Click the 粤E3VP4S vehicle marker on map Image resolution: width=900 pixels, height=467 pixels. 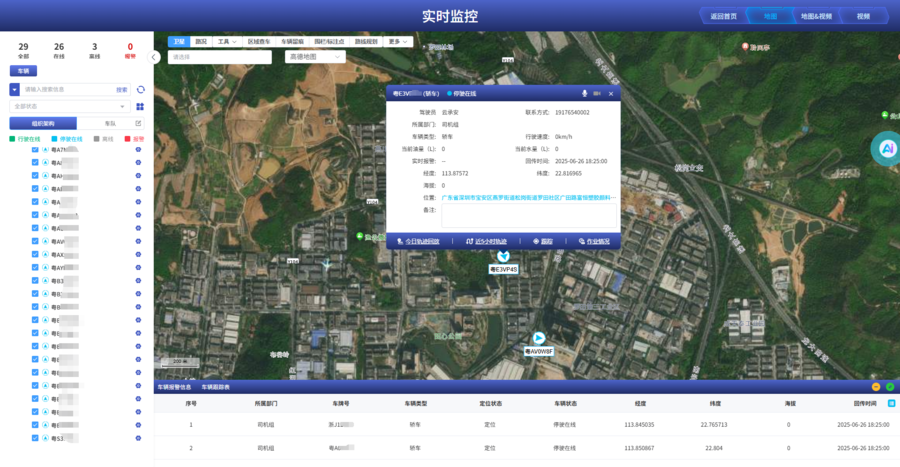coord(503,256)
